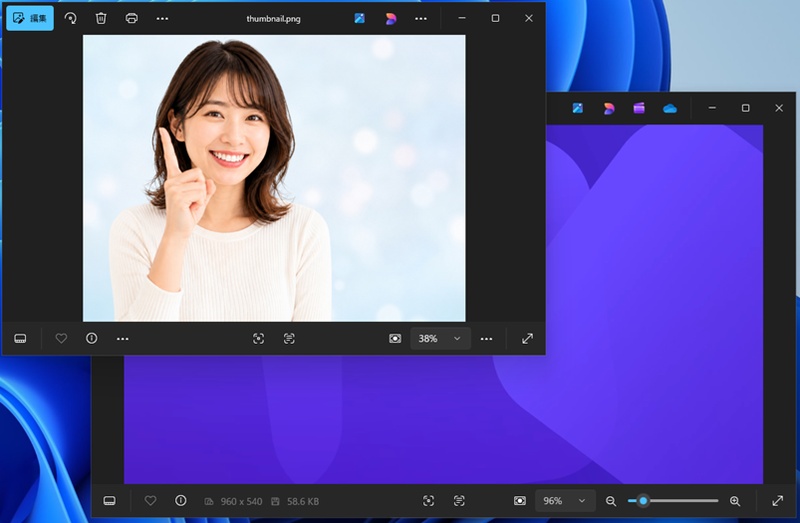
Task: Minimize the back Photos window
Action: pos(712,108)
